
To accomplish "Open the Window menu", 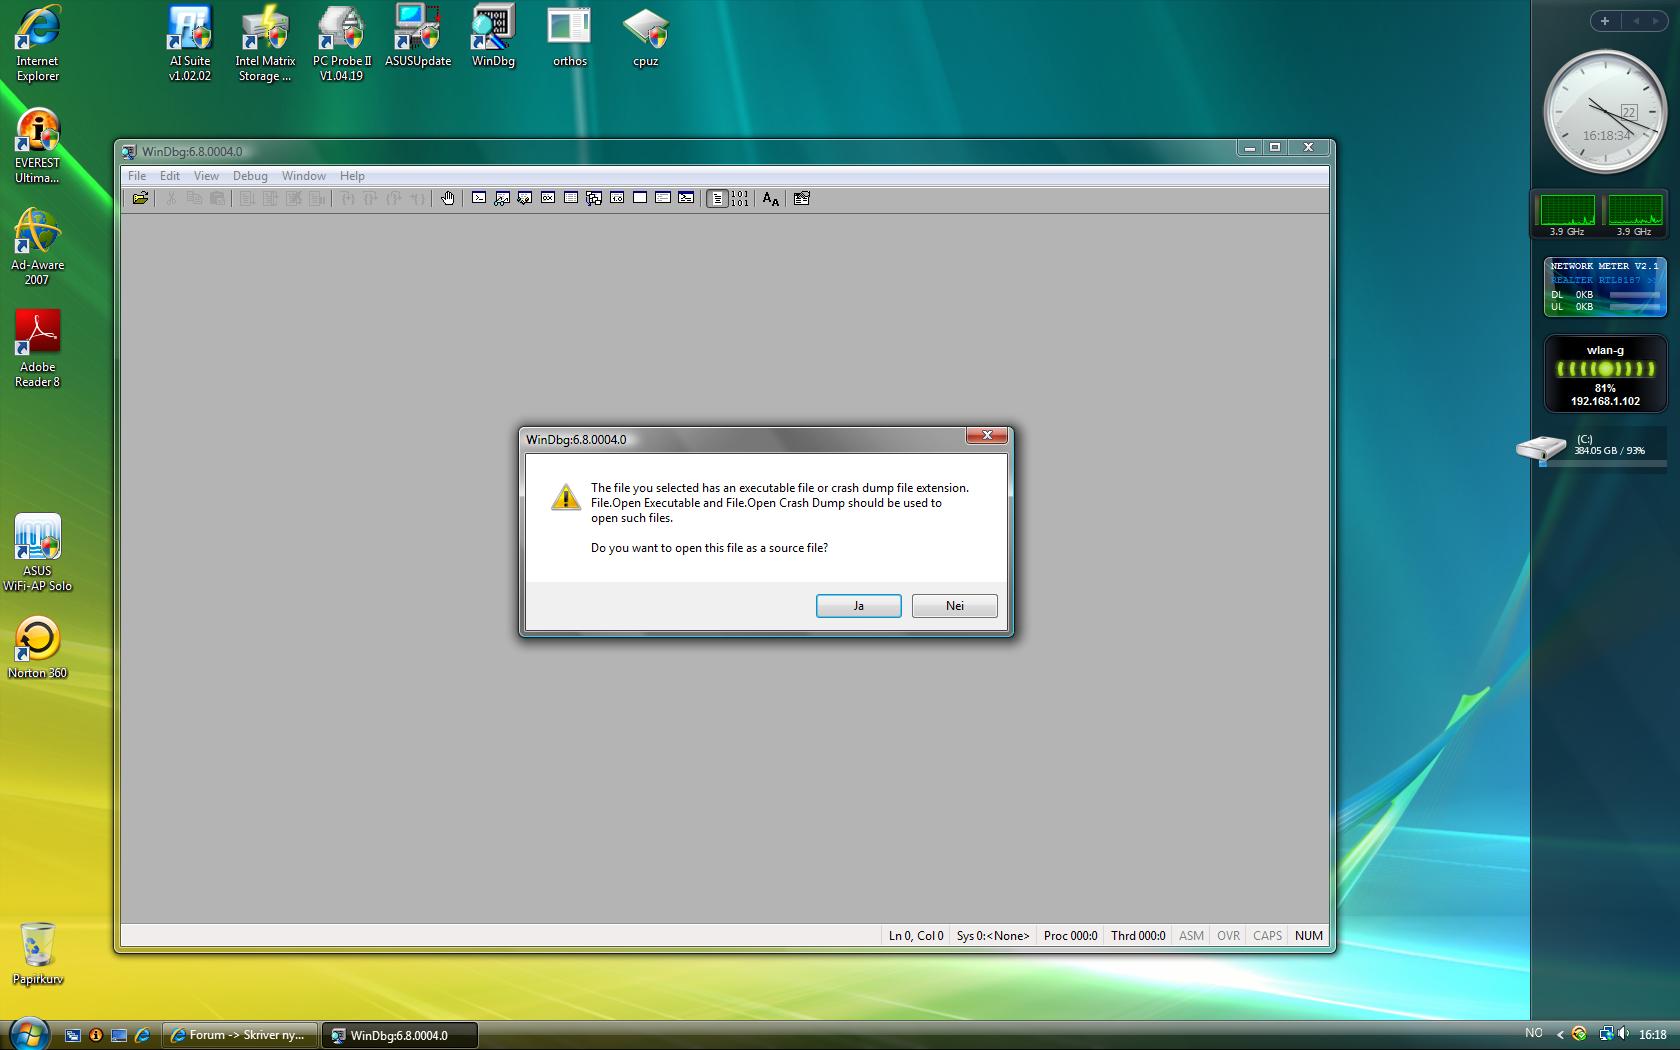I will 303,176.
